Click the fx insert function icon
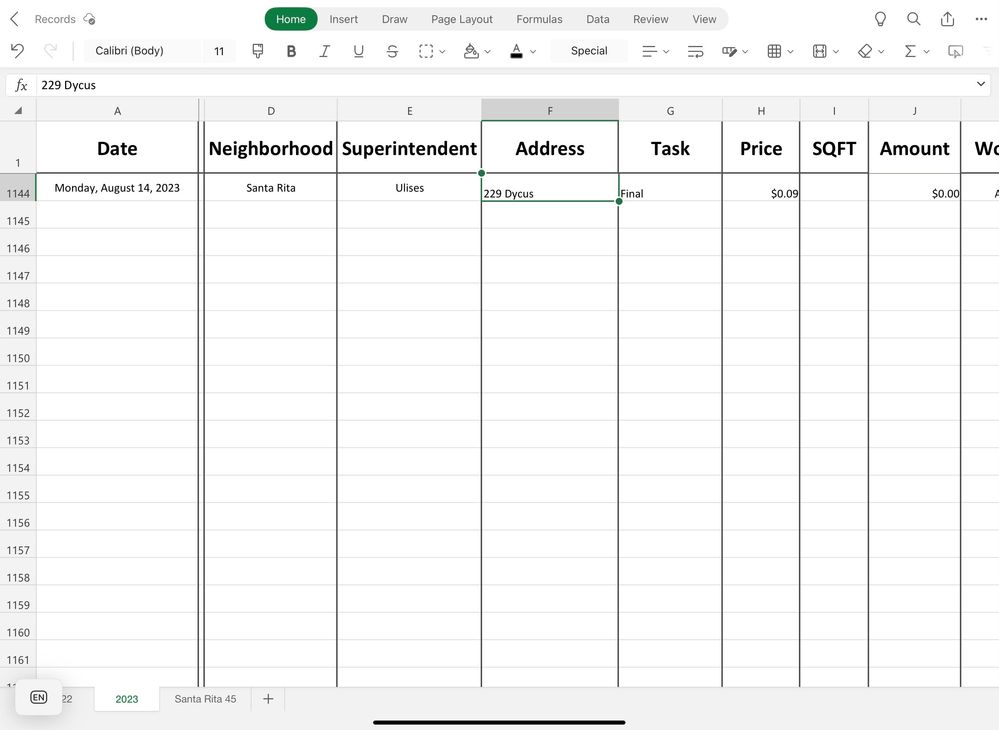Screen dimensions: 999x730 pyautogui.click(x=21, y=85)
